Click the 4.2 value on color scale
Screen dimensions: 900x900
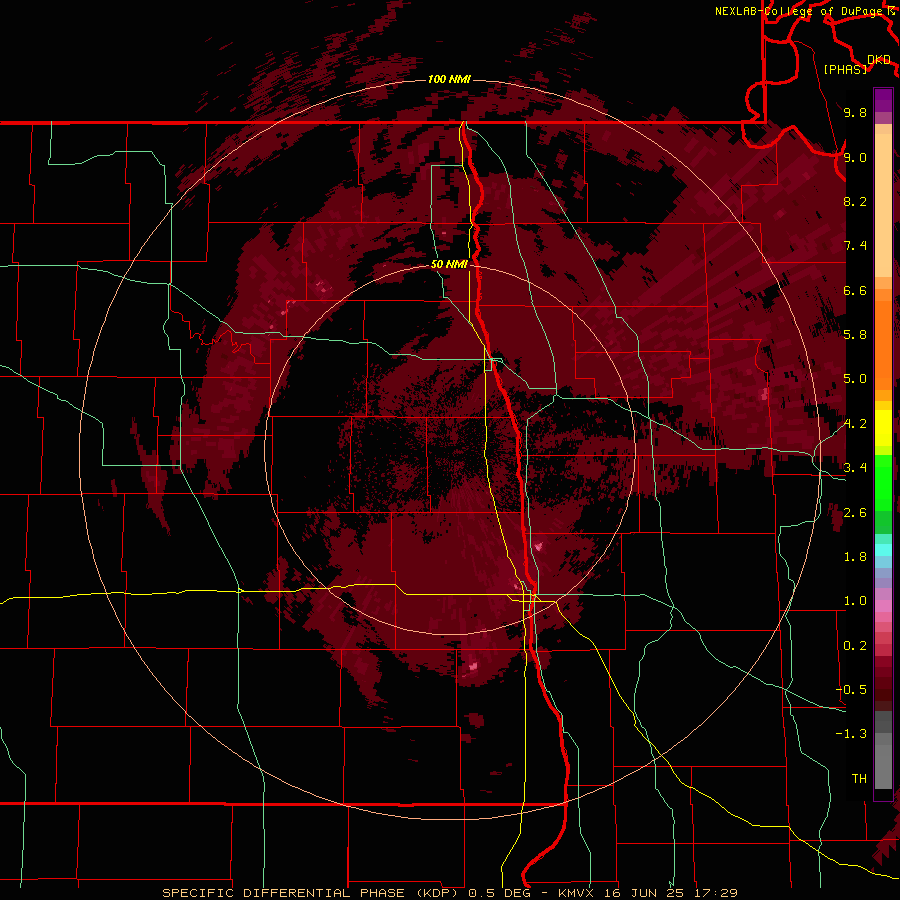click(x=855, y=424)
